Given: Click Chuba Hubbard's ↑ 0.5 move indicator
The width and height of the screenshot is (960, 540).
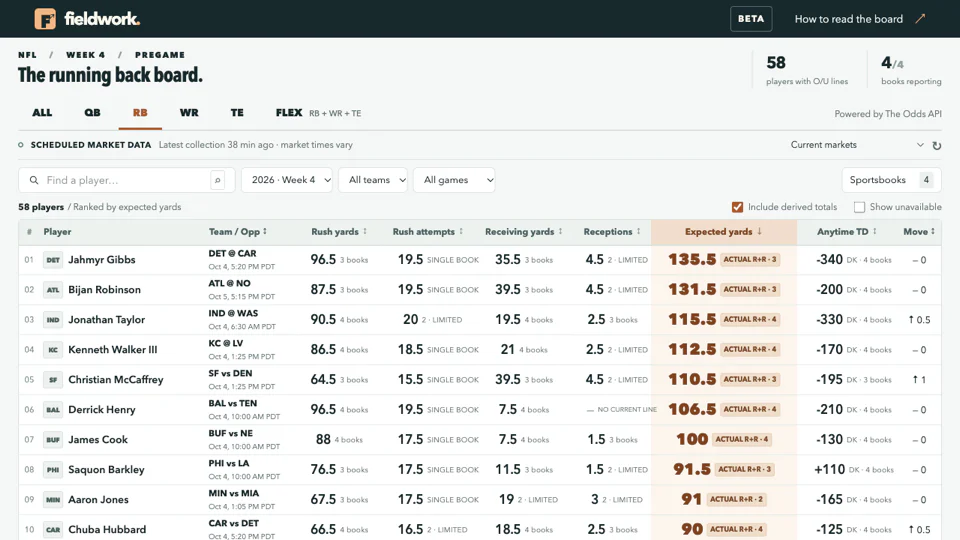Looking at the screenshot, I should point(919,530).
